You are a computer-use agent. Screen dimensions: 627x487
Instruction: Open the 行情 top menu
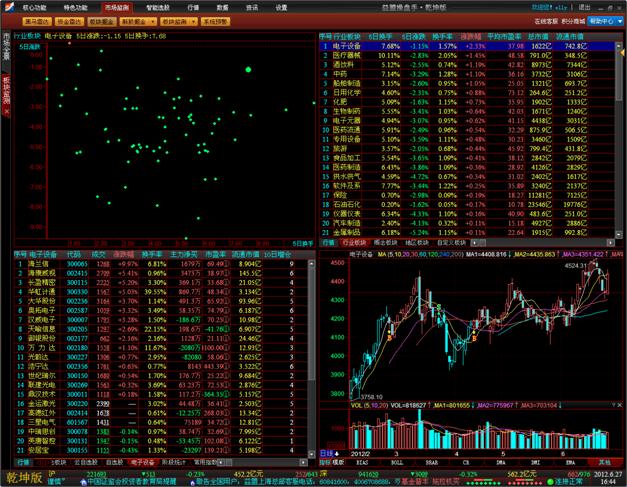pyautogui.click(x=193, y=7)
